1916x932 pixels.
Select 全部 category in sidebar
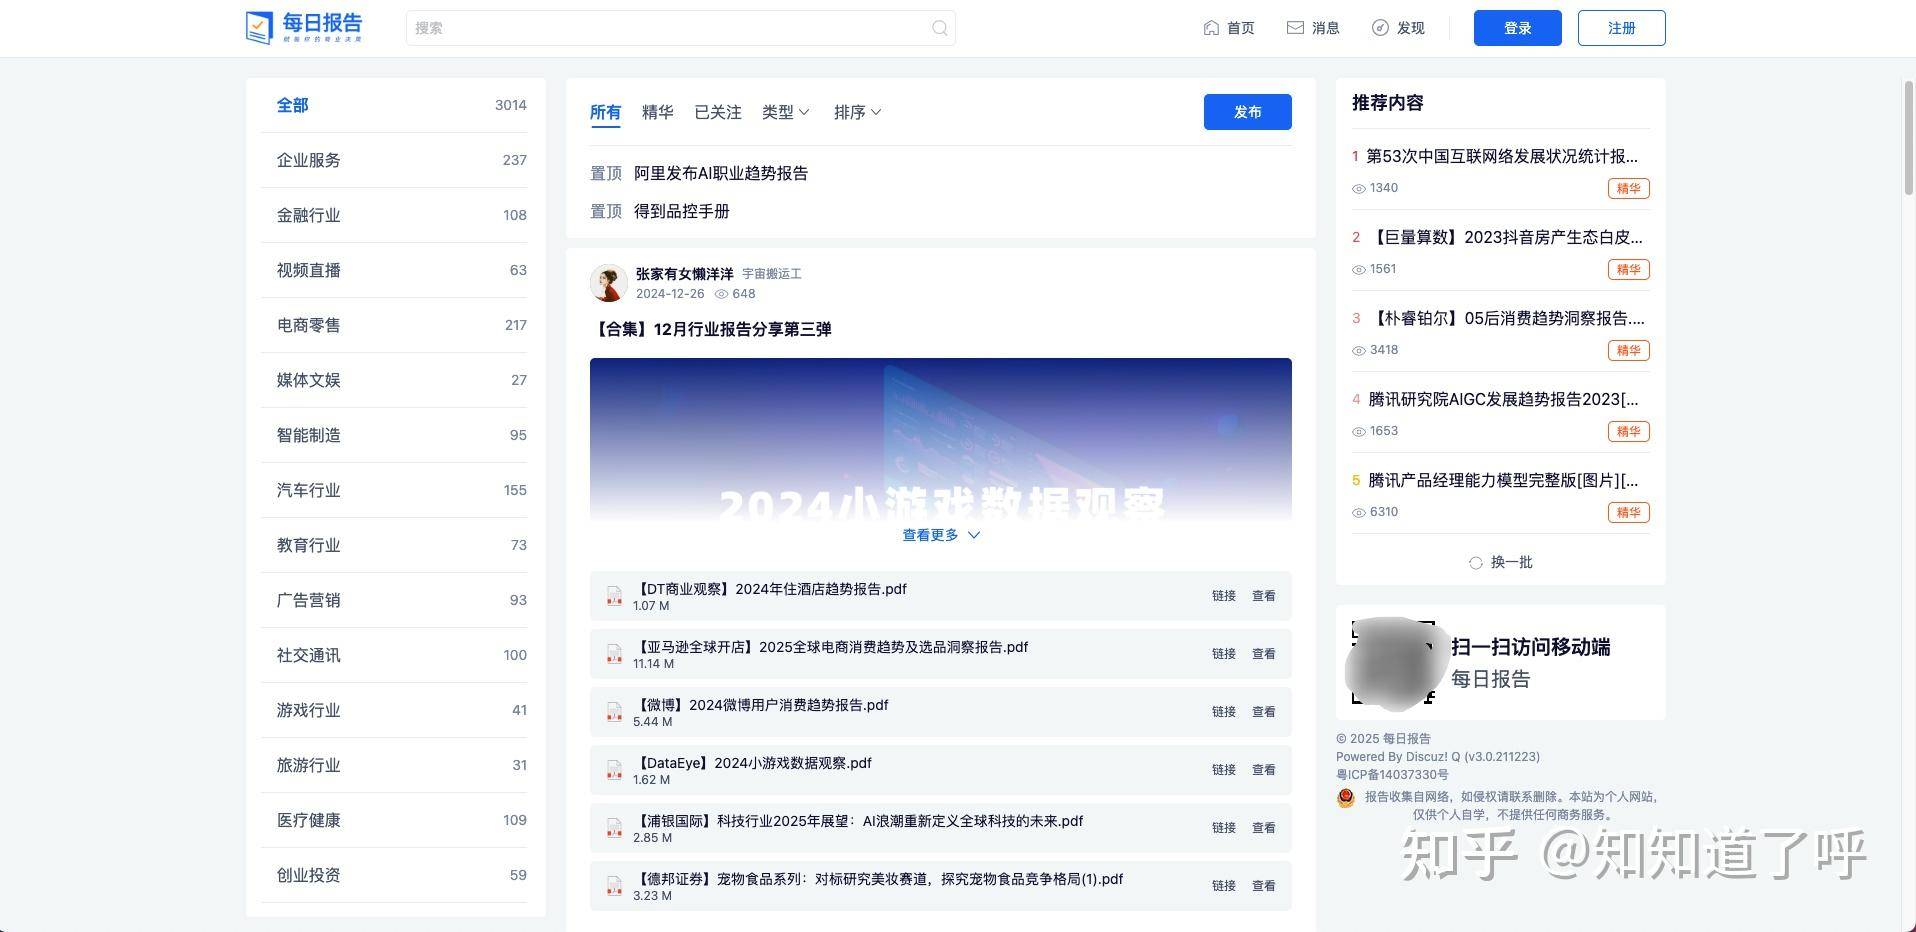pos(395,105)
